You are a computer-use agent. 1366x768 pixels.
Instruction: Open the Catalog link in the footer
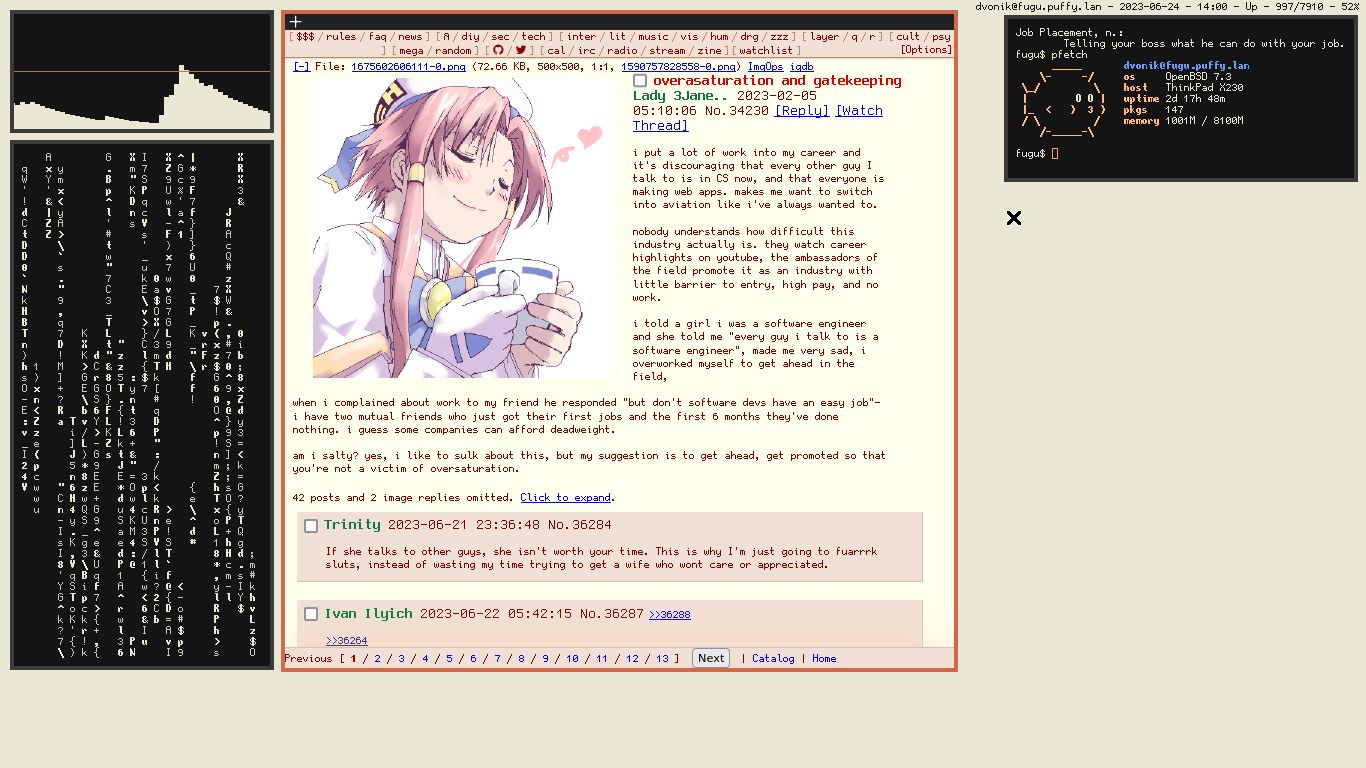click(773, 658)
